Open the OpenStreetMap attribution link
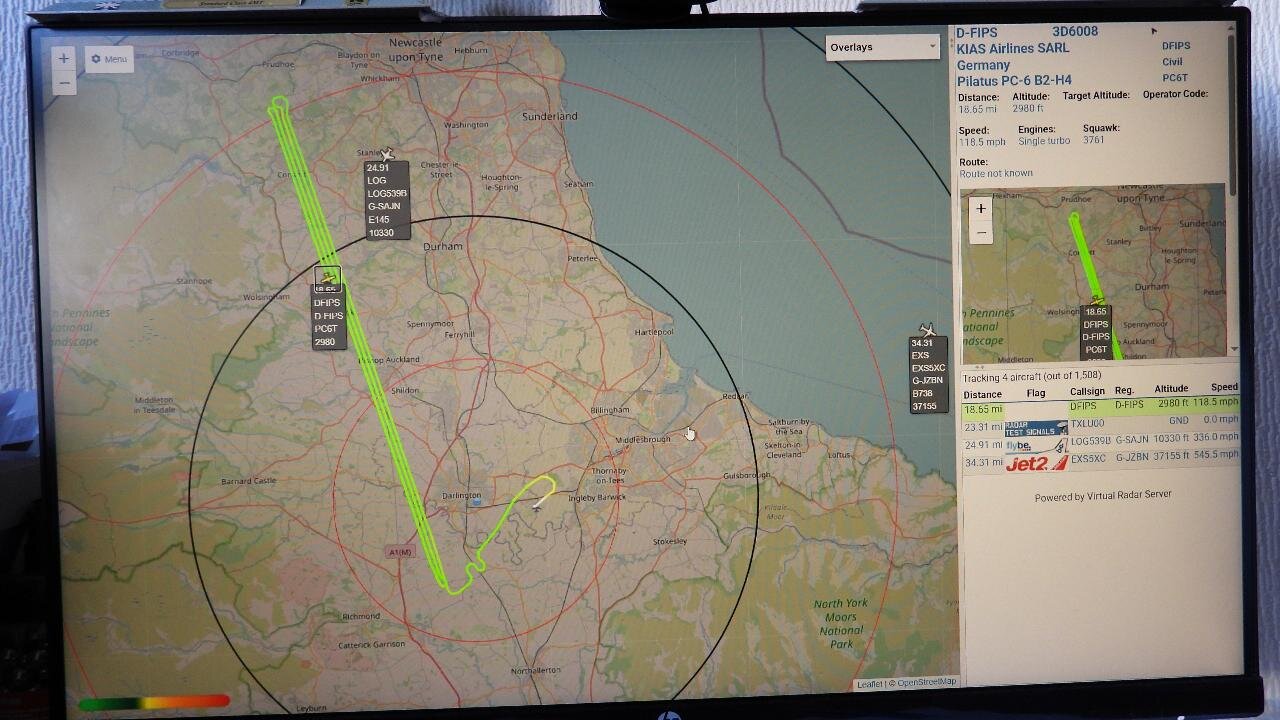 (926, 682)
